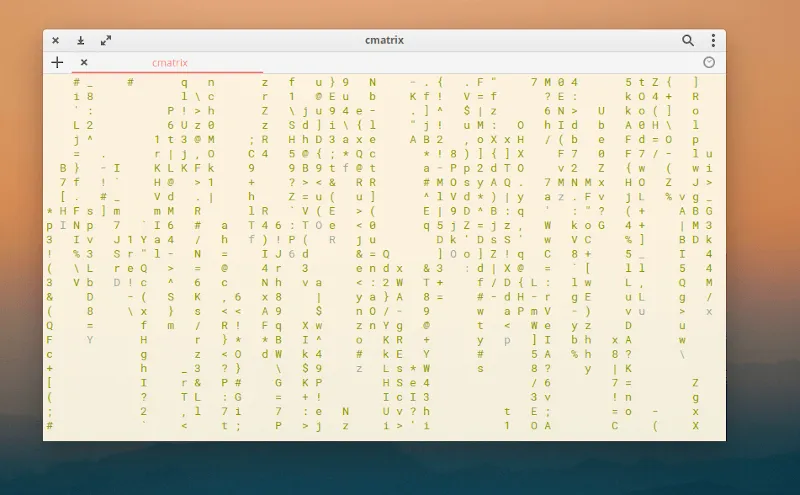This screenshot has height=495, width=800.
Task: Click desktop background left of the terminal
Action: pos(20,250)
